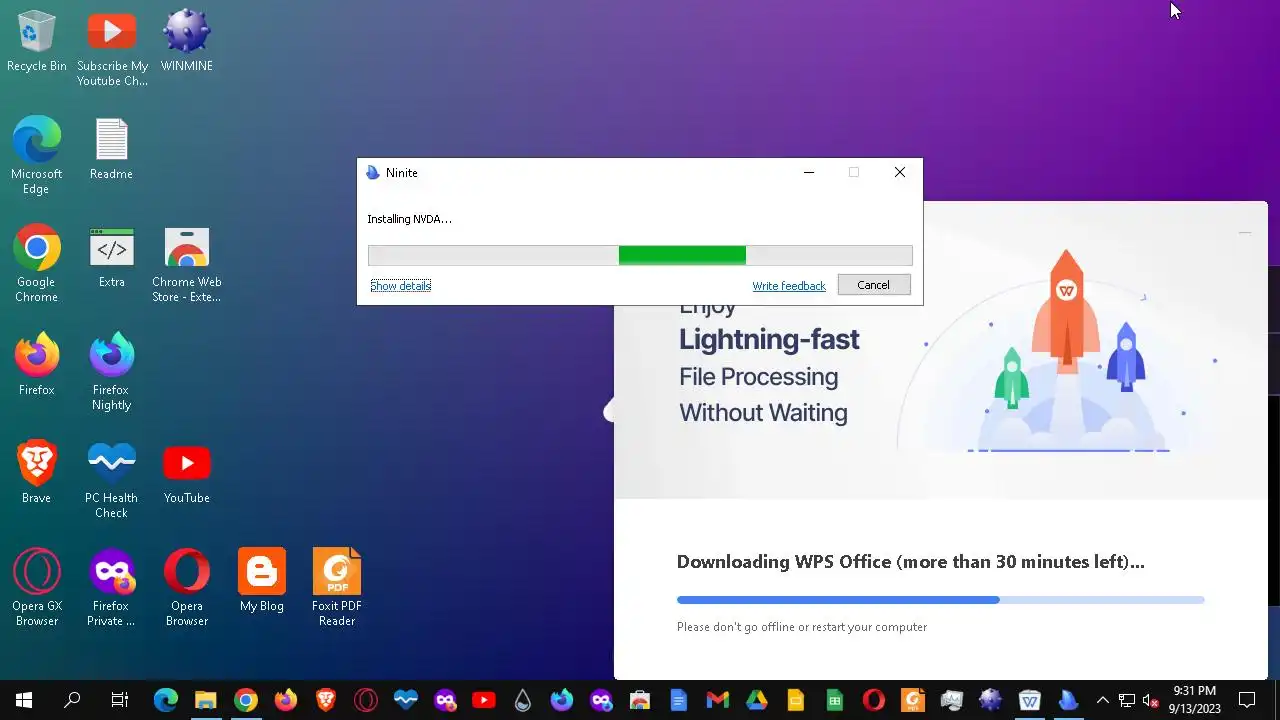Open Chrome from the taskbar
Image resolution: width=1280 pixels, height=720 pixels.
246,700
